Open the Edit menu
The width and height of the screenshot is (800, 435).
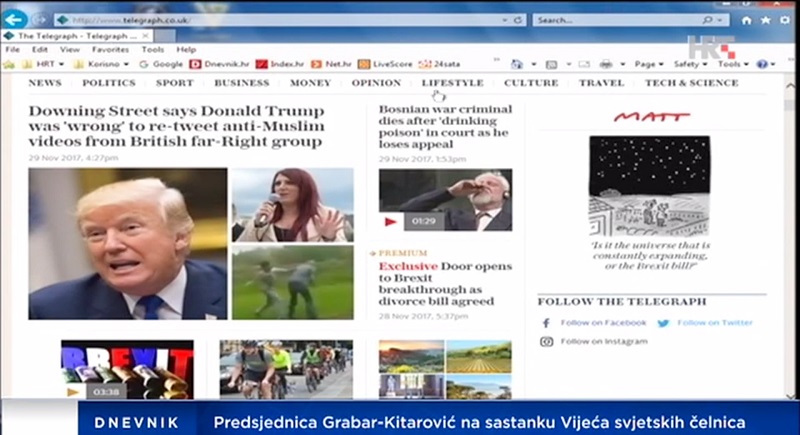(x=40, y=49)
